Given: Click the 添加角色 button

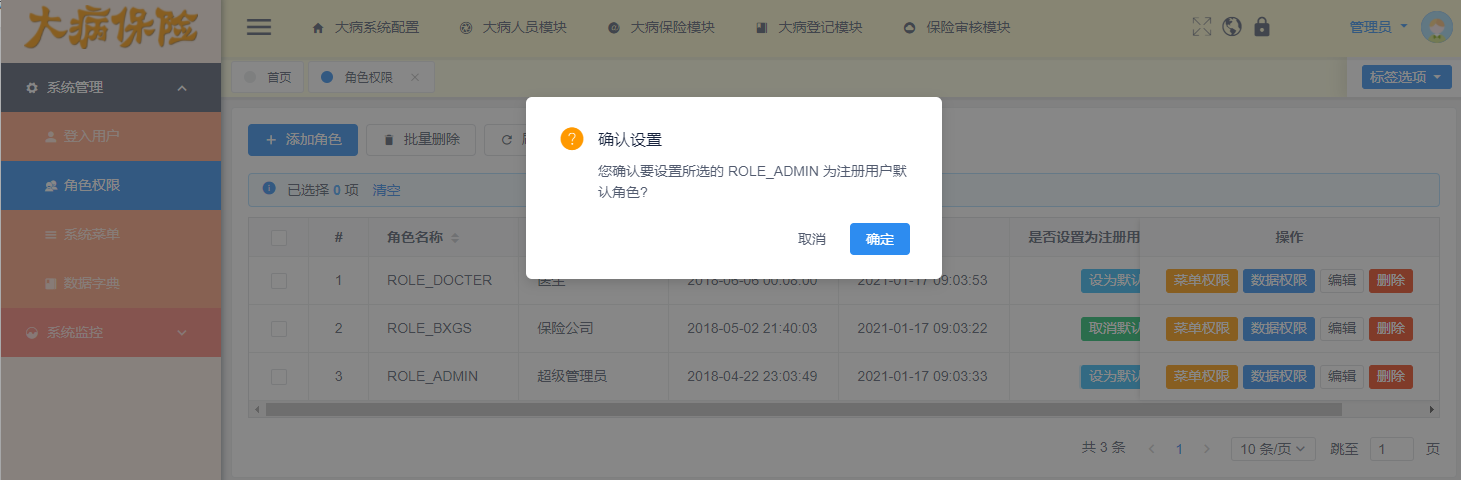Looking at the screenshot, I should coord(303,140).
